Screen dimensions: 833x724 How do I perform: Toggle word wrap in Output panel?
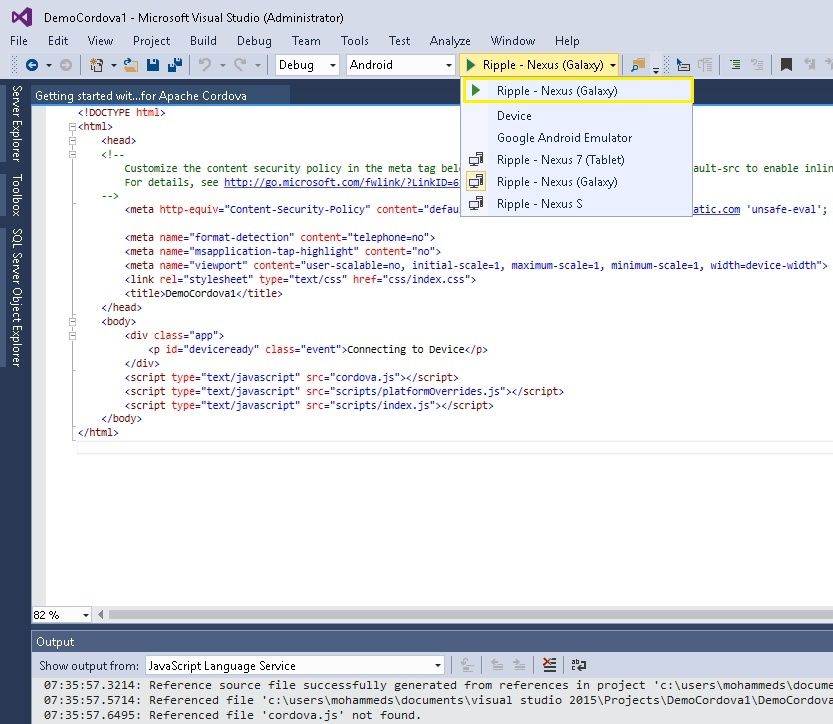[578, 665]
